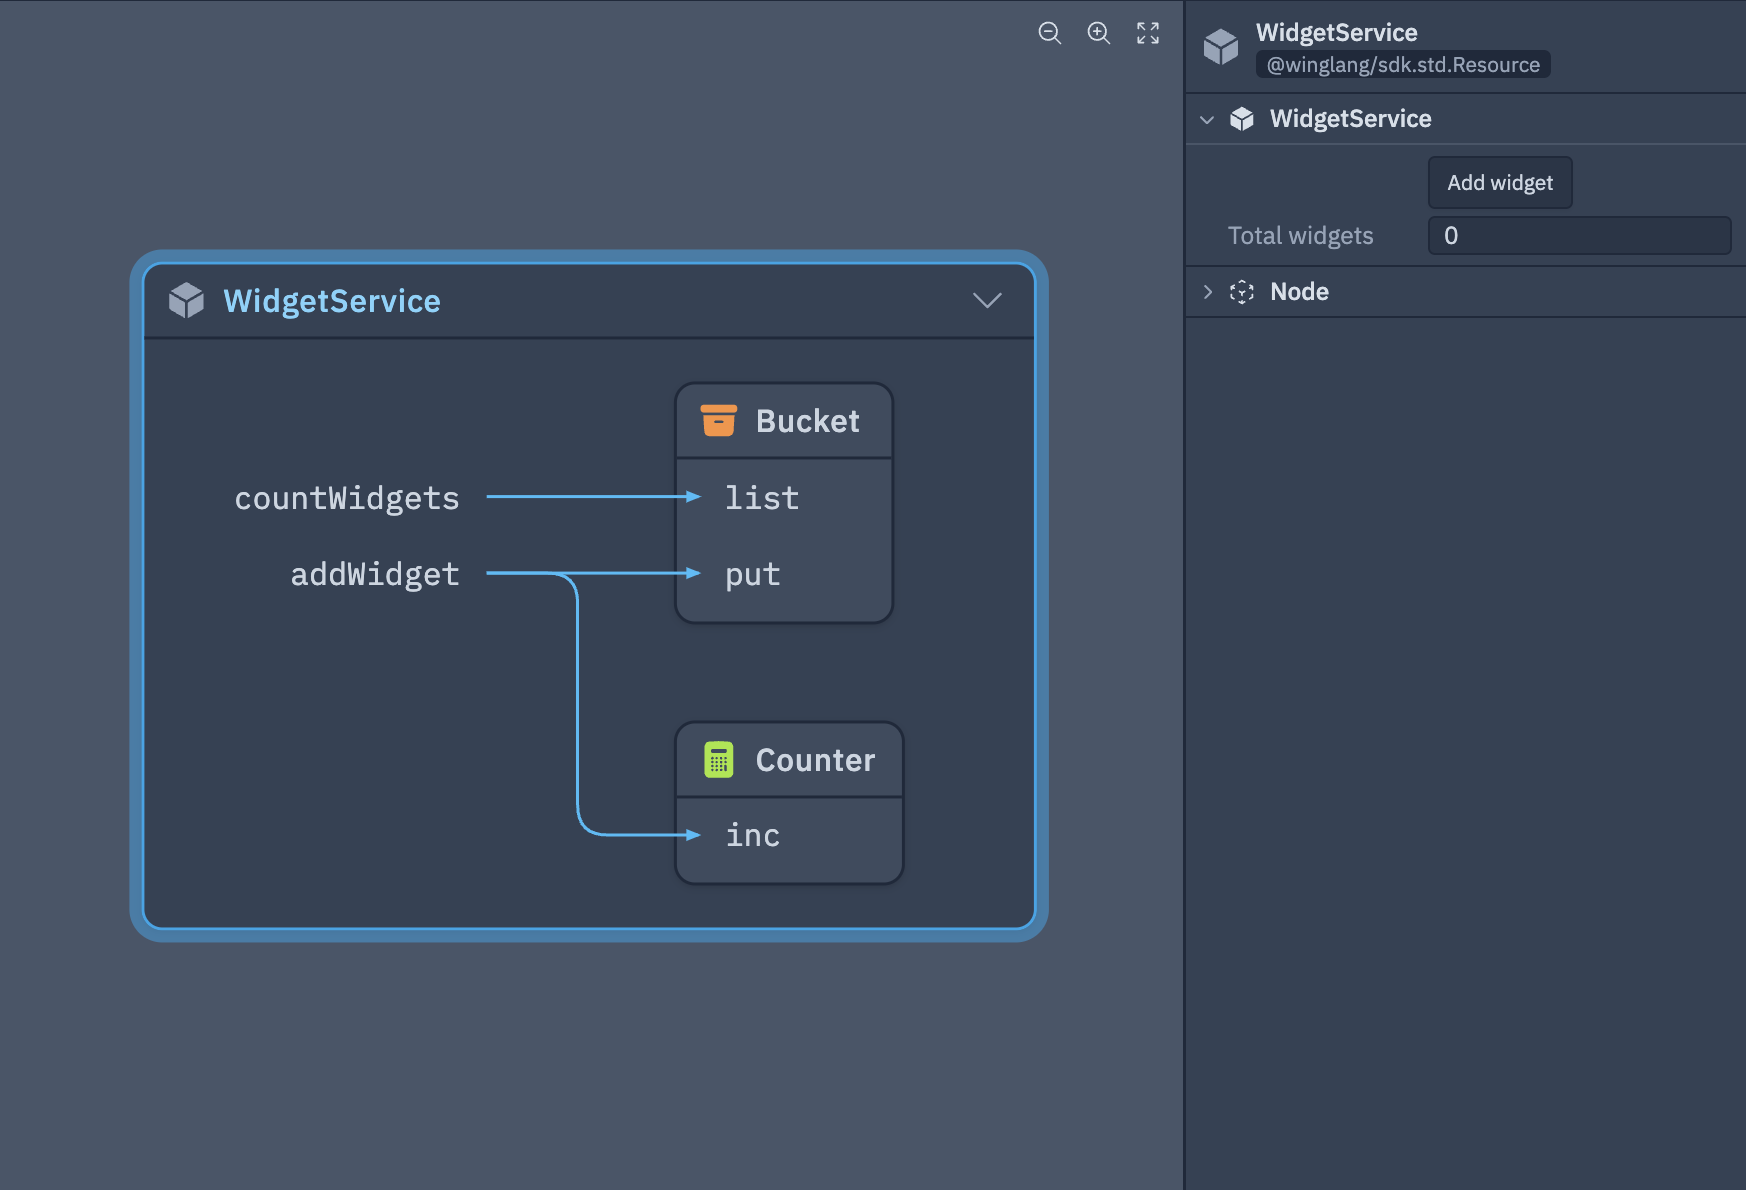Expand the Node section in inspector
The image size is (1746, 1190).
pos(1207,292)
